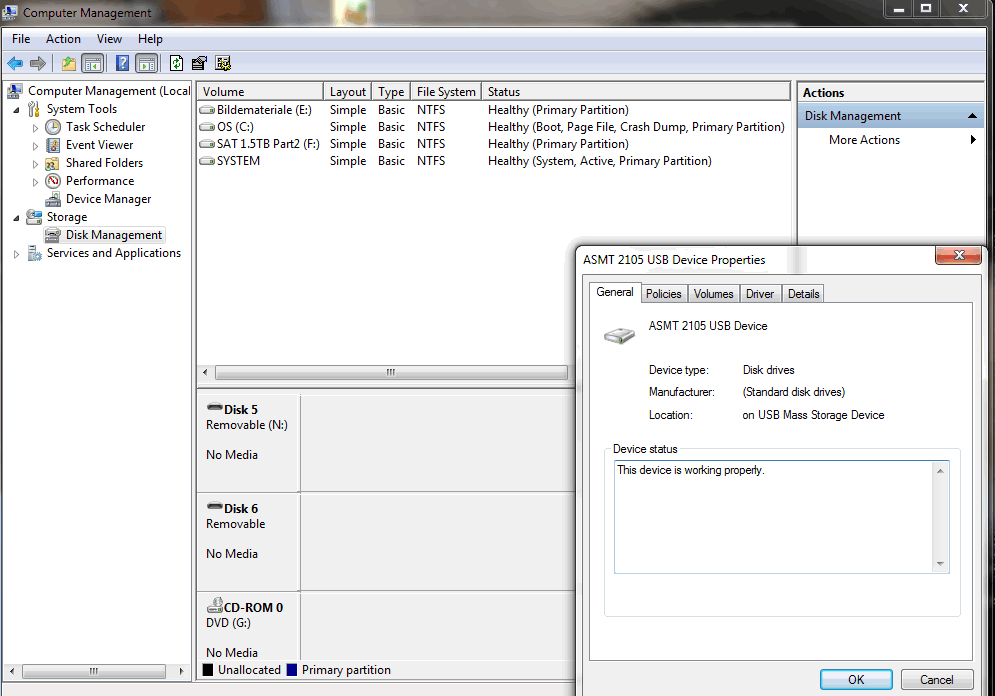Click the Performance gauge icon in tree

click(53, 181)
